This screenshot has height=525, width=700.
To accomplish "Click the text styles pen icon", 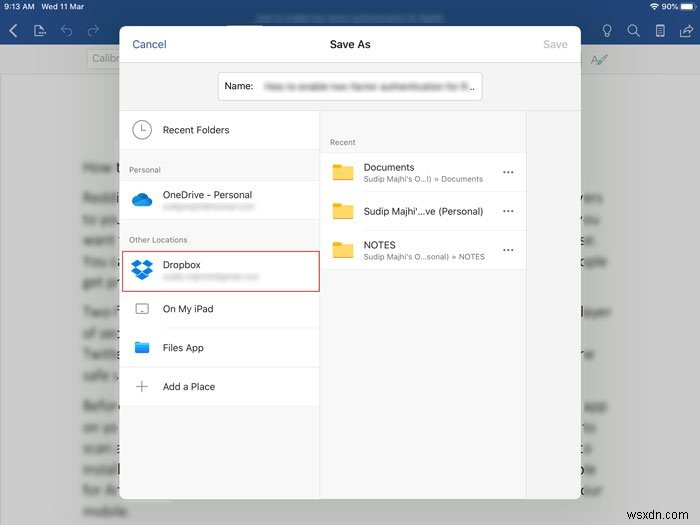I will click(x=599, y=59).
